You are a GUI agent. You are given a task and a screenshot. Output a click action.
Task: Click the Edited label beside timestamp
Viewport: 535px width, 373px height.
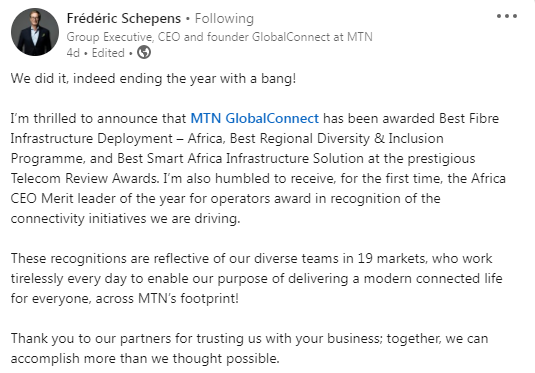[108, 53]
